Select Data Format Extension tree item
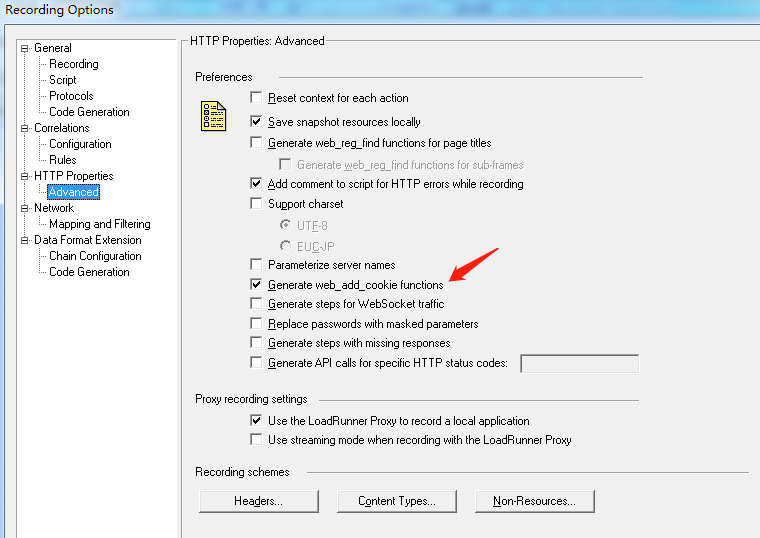This screenshot has height=538, width=760. coord(88,240)
